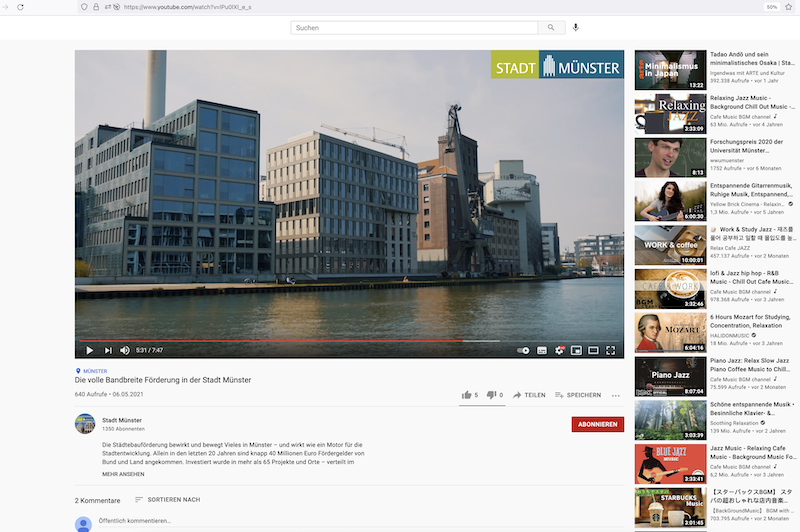
Task: Open the Mozart 6 Hours video thumbnail
Action: pyautogui.click(x=670, y=333)
